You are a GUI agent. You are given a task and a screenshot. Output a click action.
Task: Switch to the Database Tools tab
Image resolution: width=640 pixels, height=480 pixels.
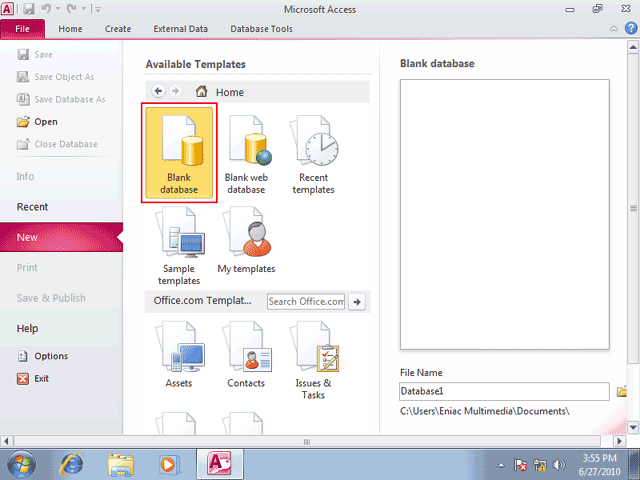coord(261,29)
